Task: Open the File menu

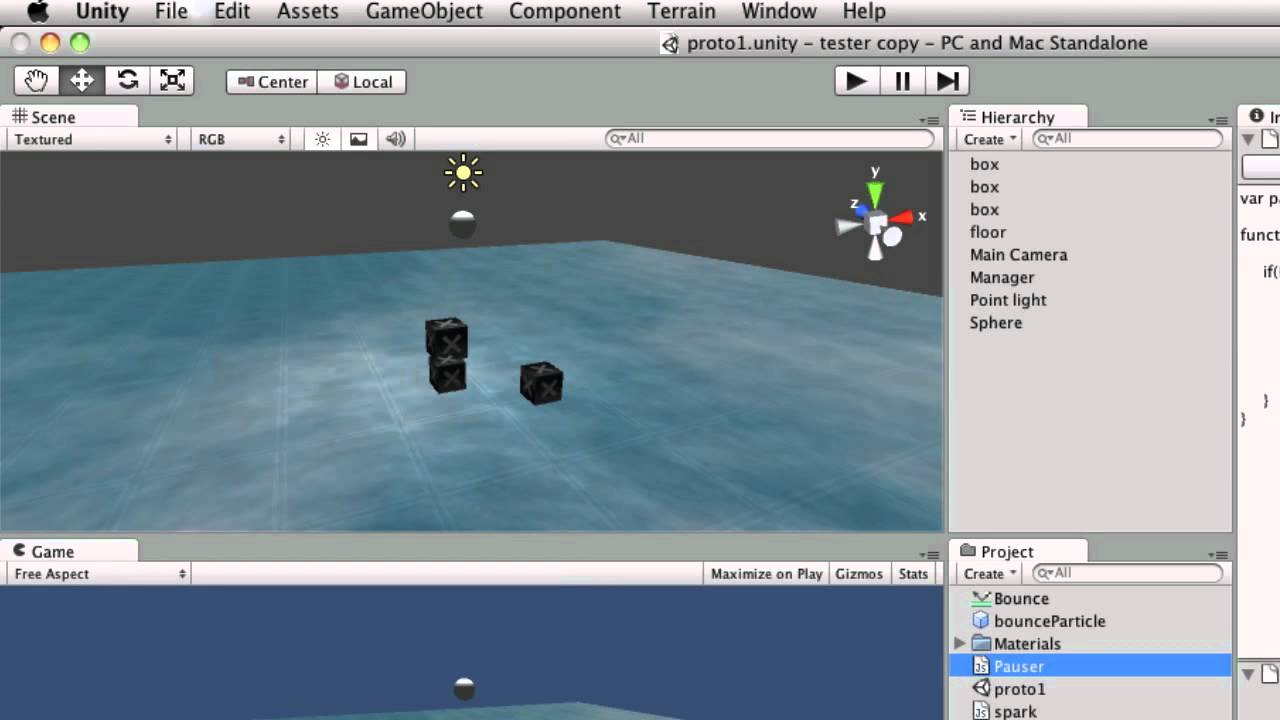Action: tap(171, 12)
